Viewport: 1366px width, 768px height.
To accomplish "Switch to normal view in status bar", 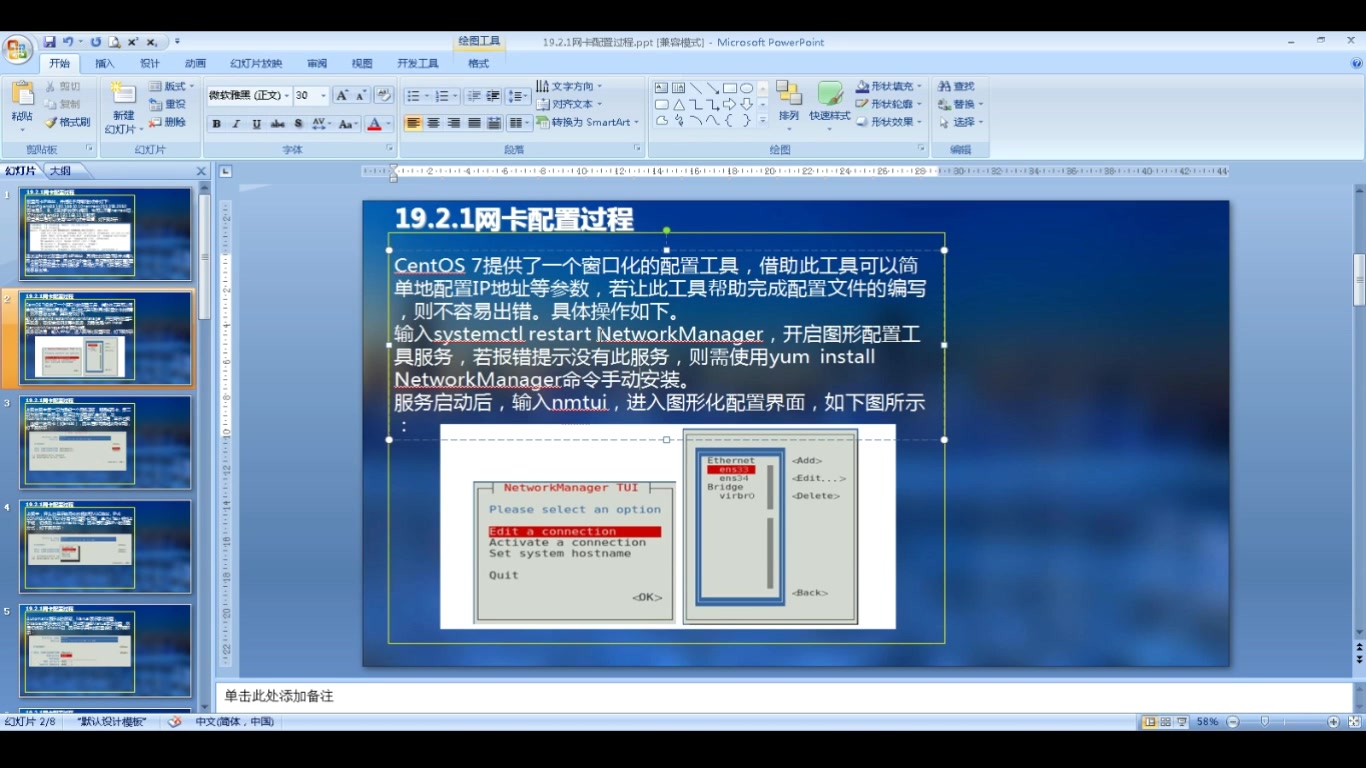I will [1150, 722].
